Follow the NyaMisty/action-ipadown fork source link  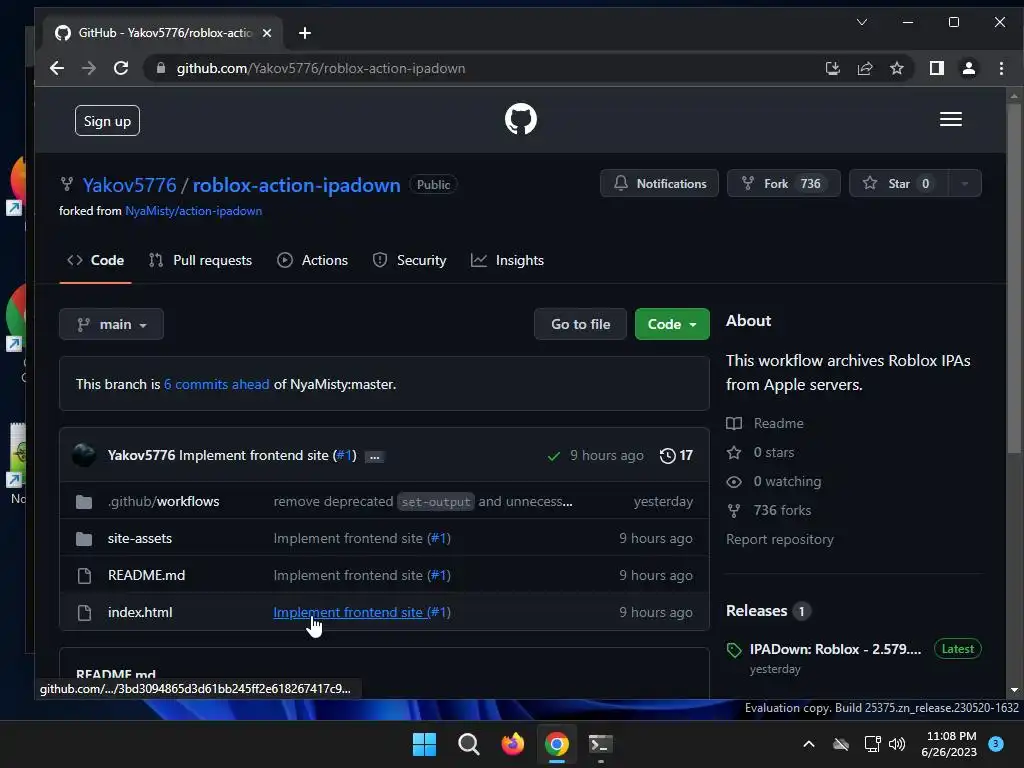tap(193, 211)
